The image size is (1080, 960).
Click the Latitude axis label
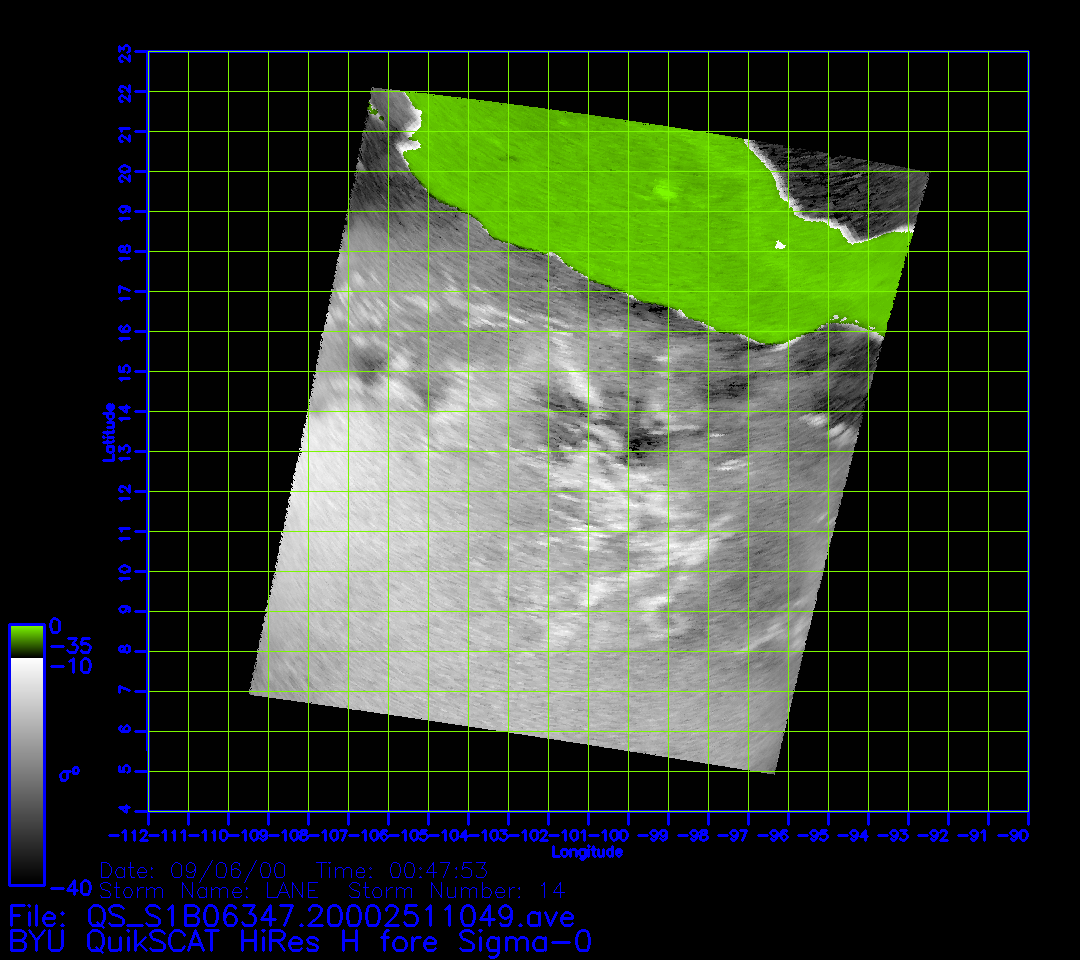(x=110, y=431)
